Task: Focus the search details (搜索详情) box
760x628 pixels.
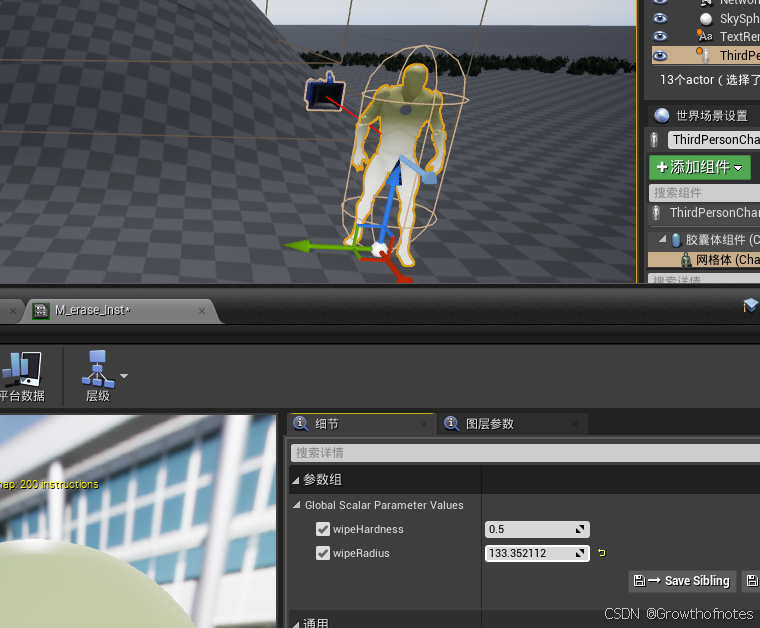Action: pos(525,453)
